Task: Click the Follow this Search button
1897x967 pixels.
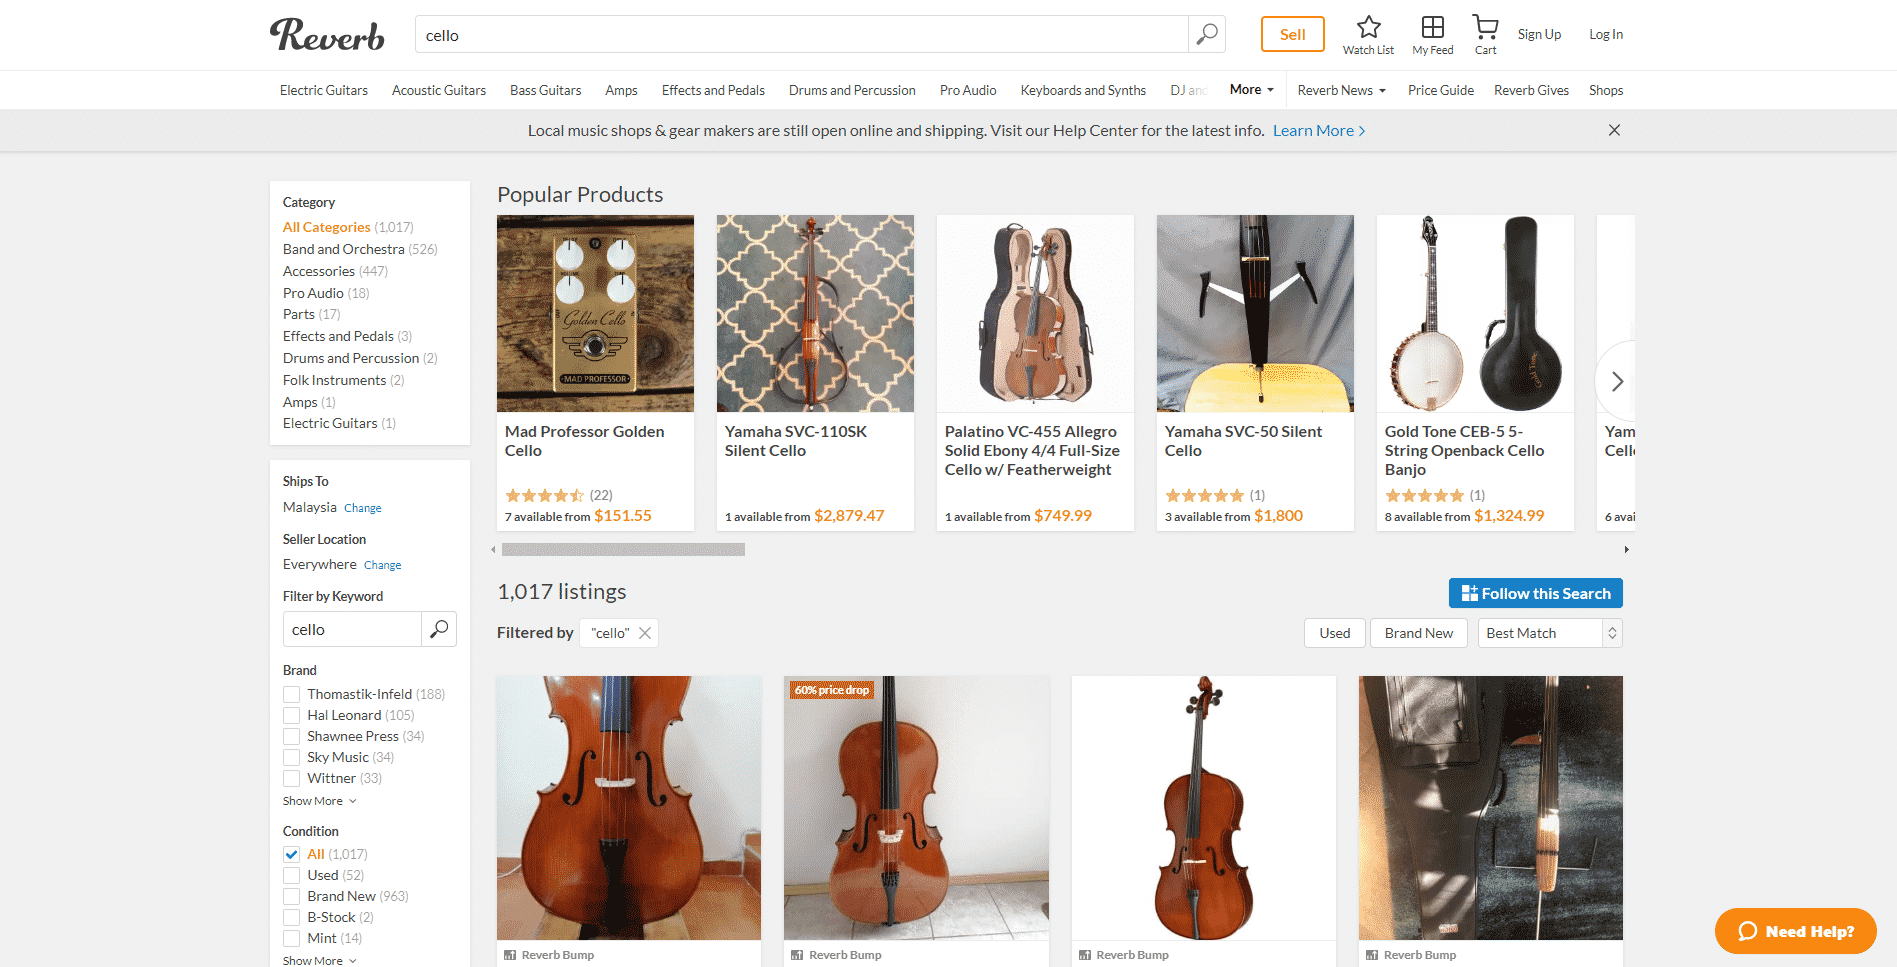Action: [1535, 593]
